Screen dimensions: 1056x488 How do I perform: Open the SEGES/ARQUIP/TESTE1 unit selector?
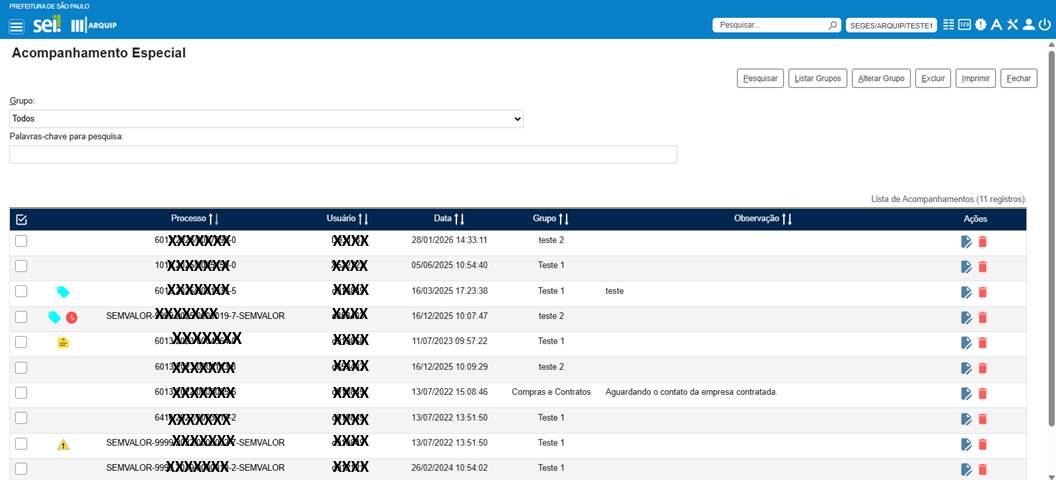(891, 25)
